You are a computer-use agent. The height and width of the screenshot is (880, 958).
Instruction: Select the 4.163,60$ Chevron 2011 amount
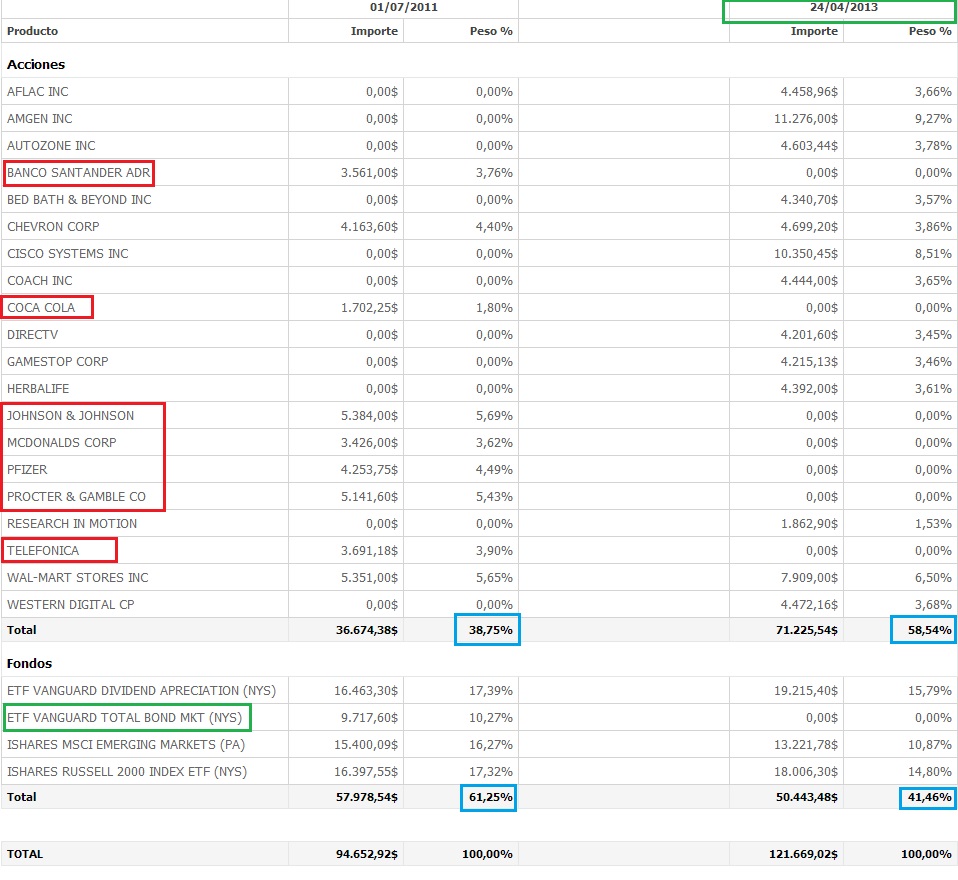(x=369, y=227)
